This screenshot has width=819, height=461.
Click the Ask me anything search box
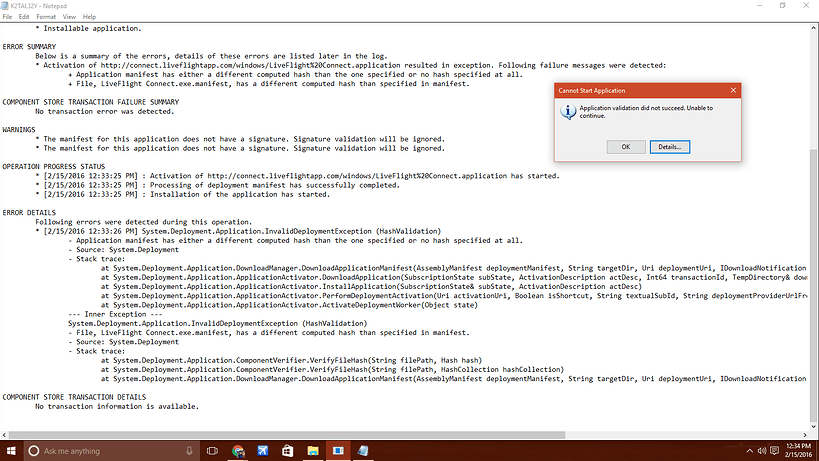111,451
